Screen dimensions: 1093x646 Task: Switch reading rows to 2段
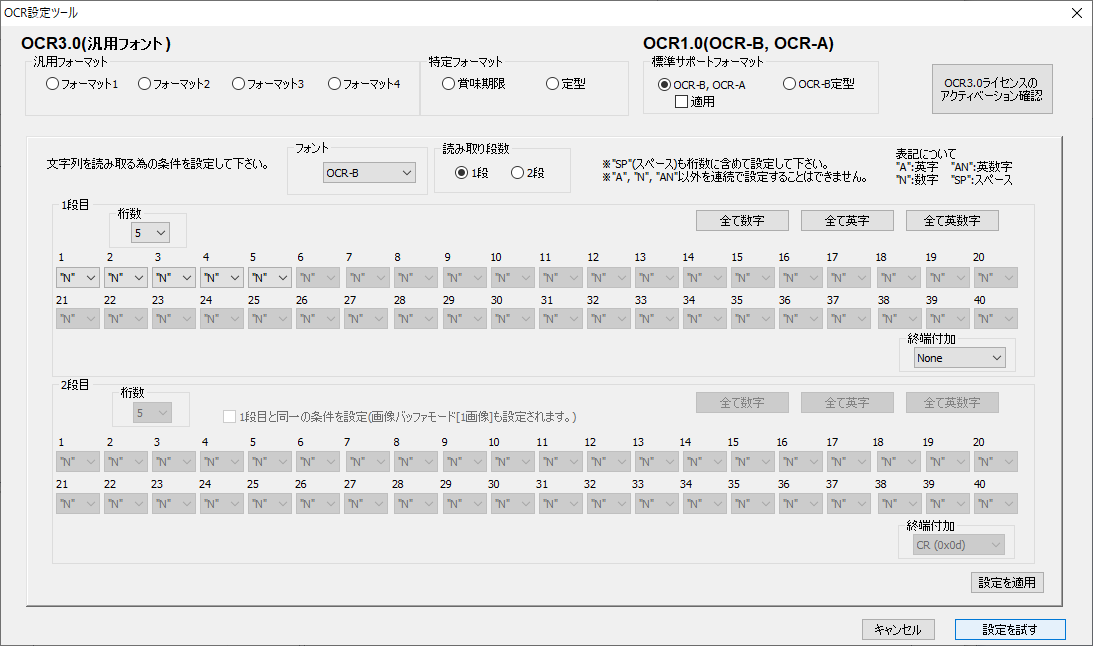click(x=518, y=172)
